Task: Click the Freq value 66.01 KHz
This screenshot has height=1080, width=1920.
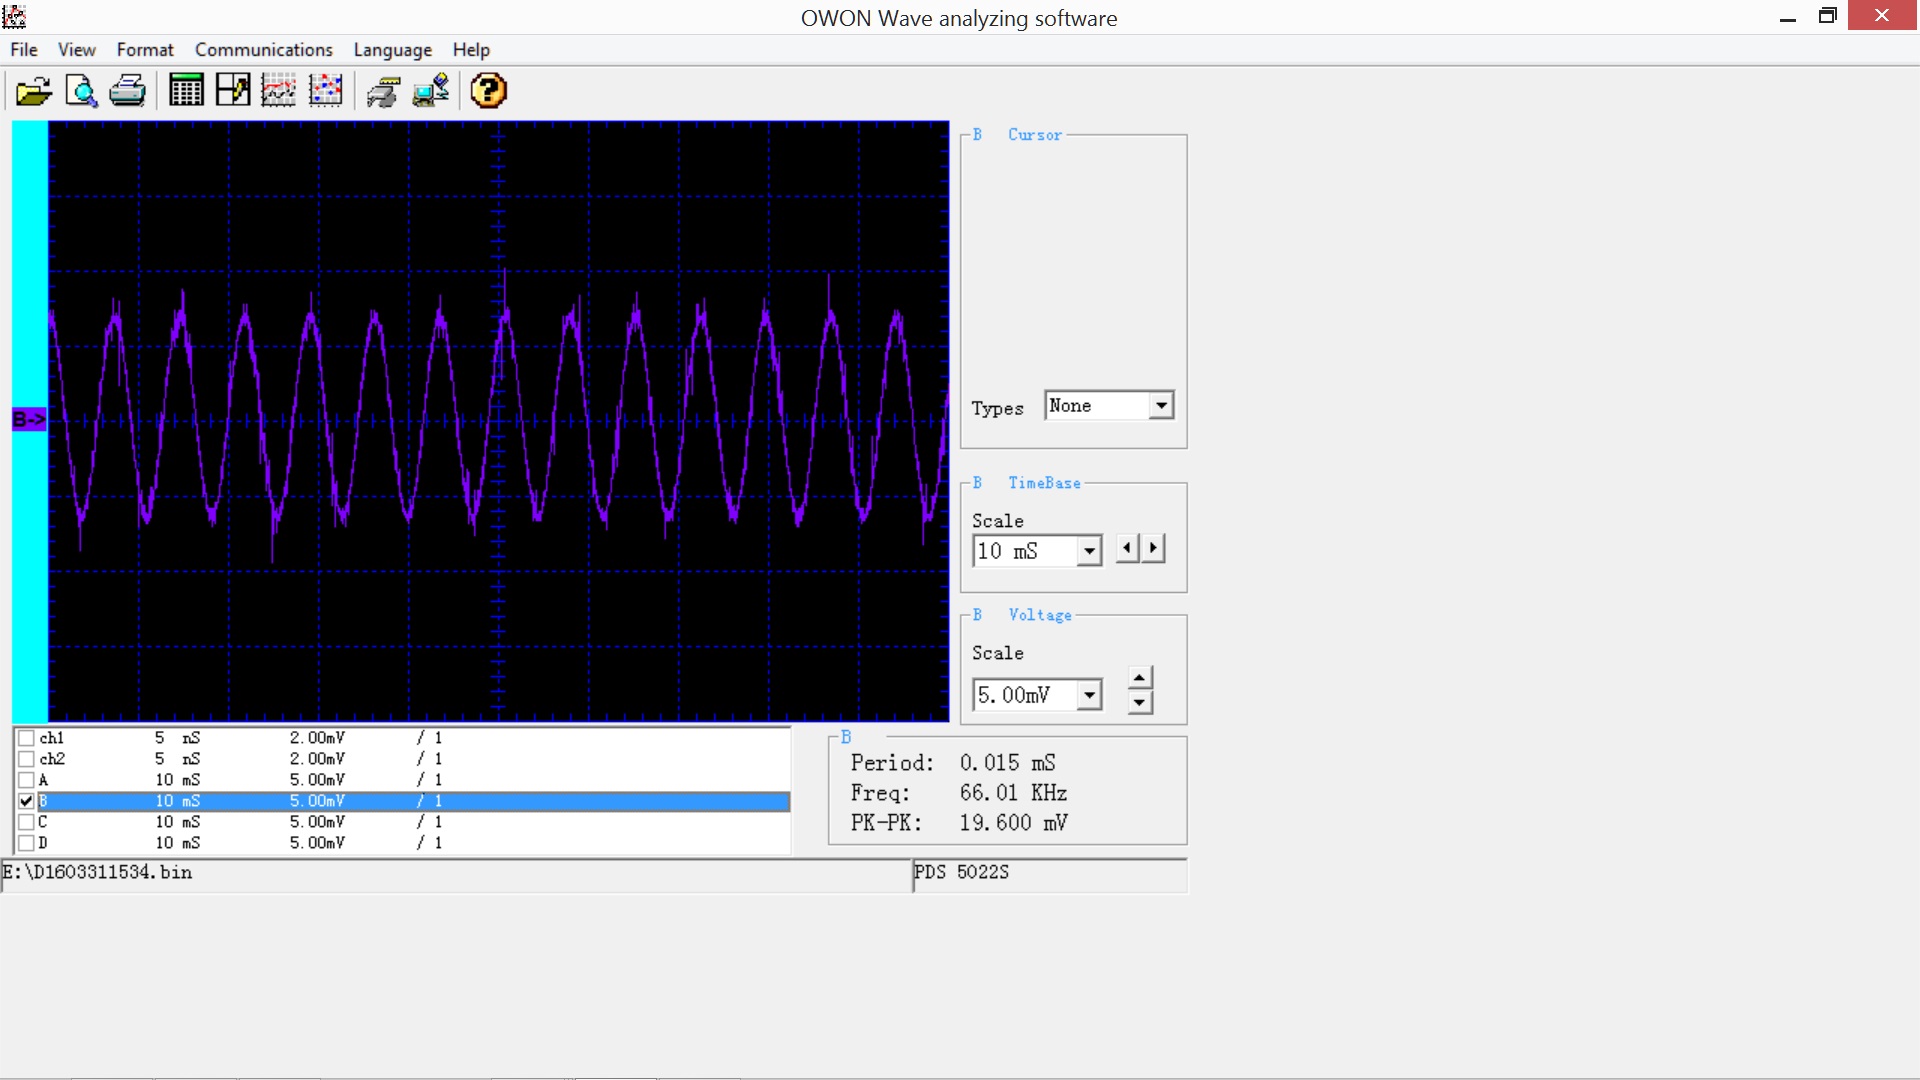Action: point(1014,793)
